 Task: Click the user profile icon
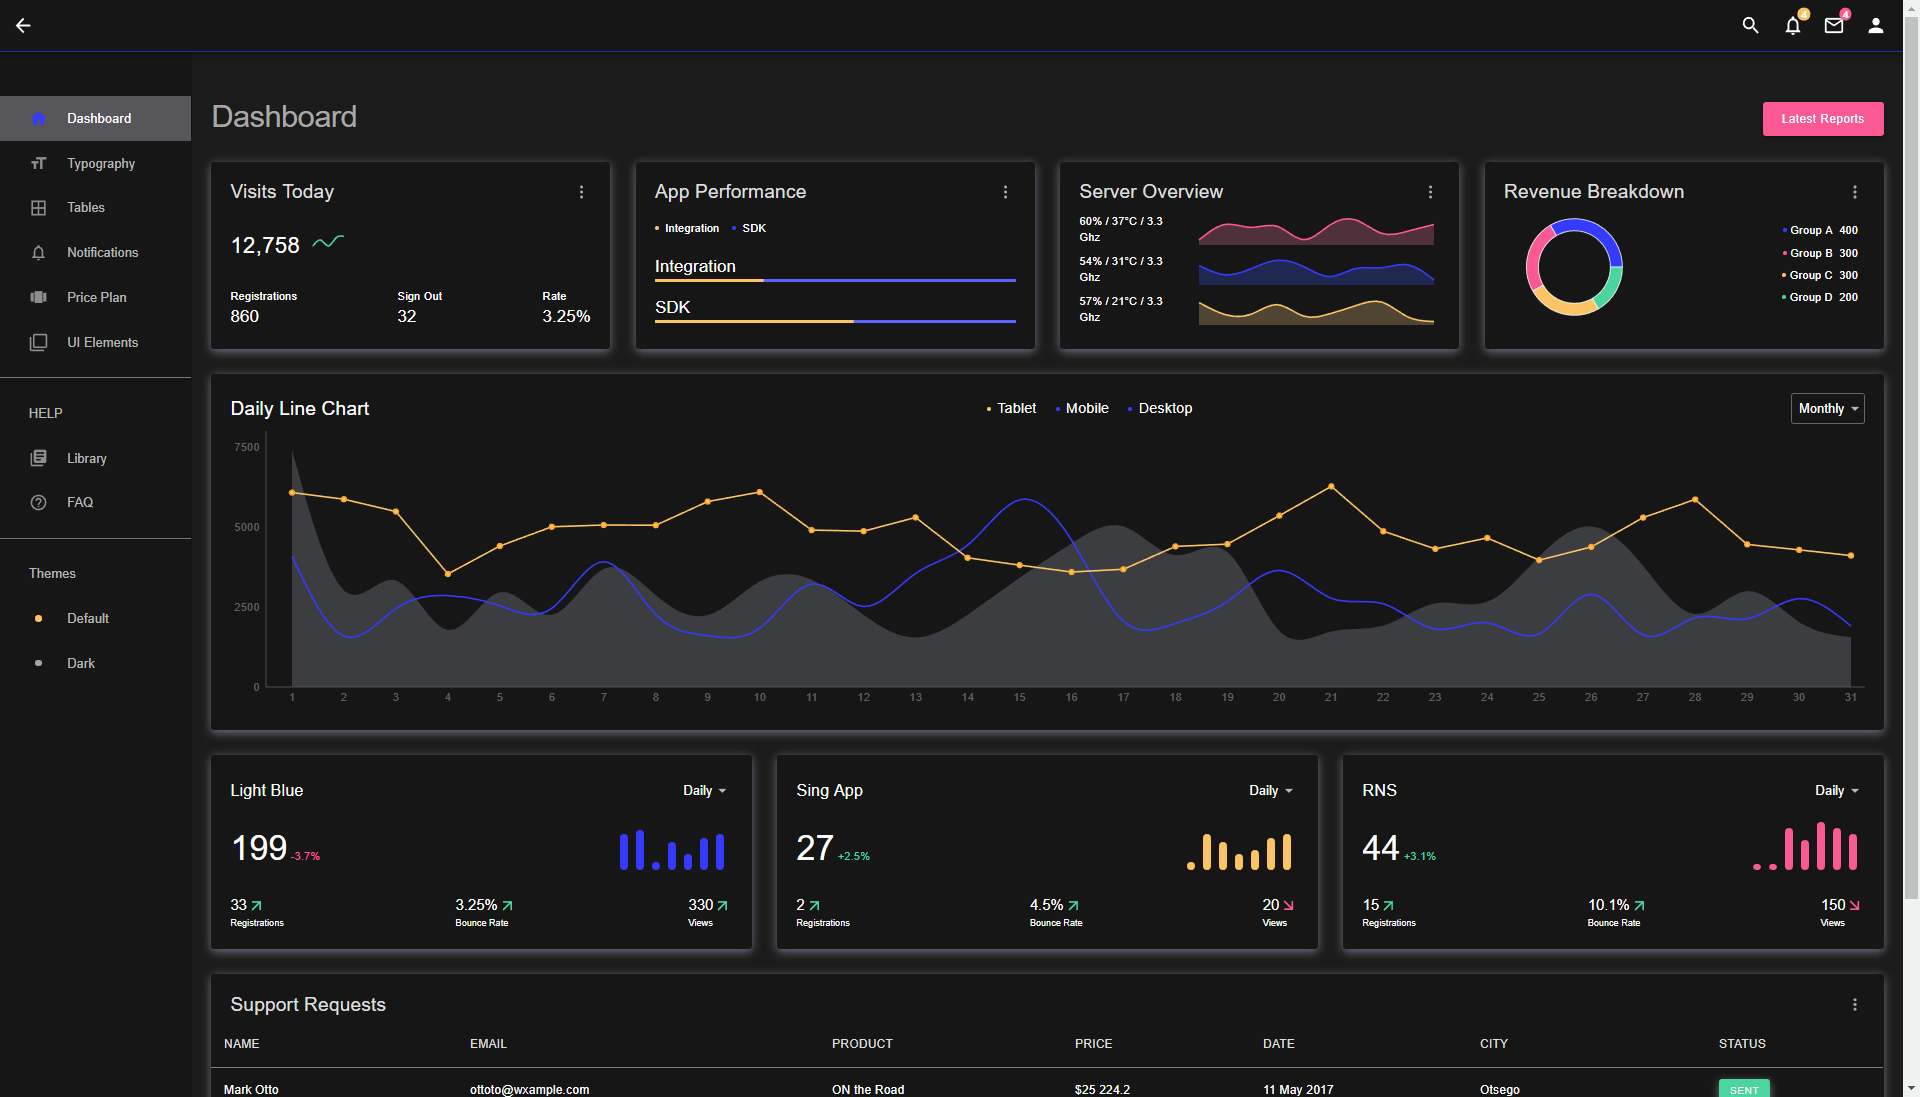click(1875, 26)
